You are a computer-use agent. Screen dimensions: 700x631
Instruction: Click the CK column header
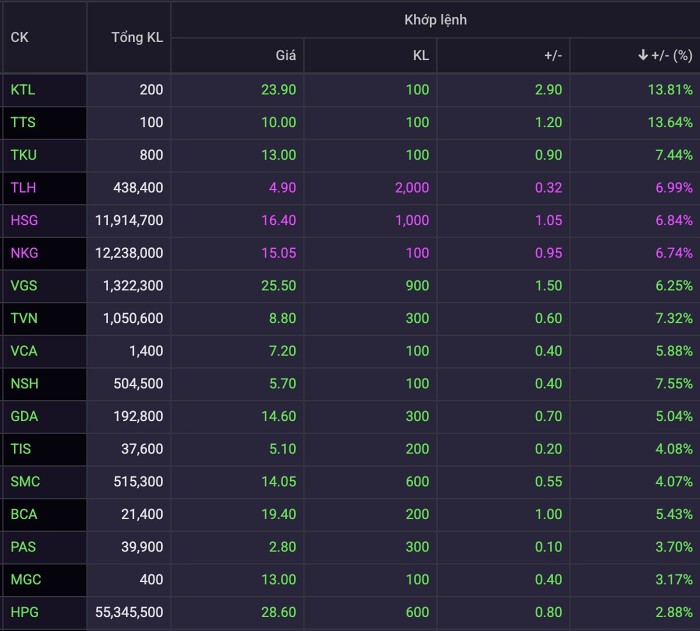click(x=20, y=37)
